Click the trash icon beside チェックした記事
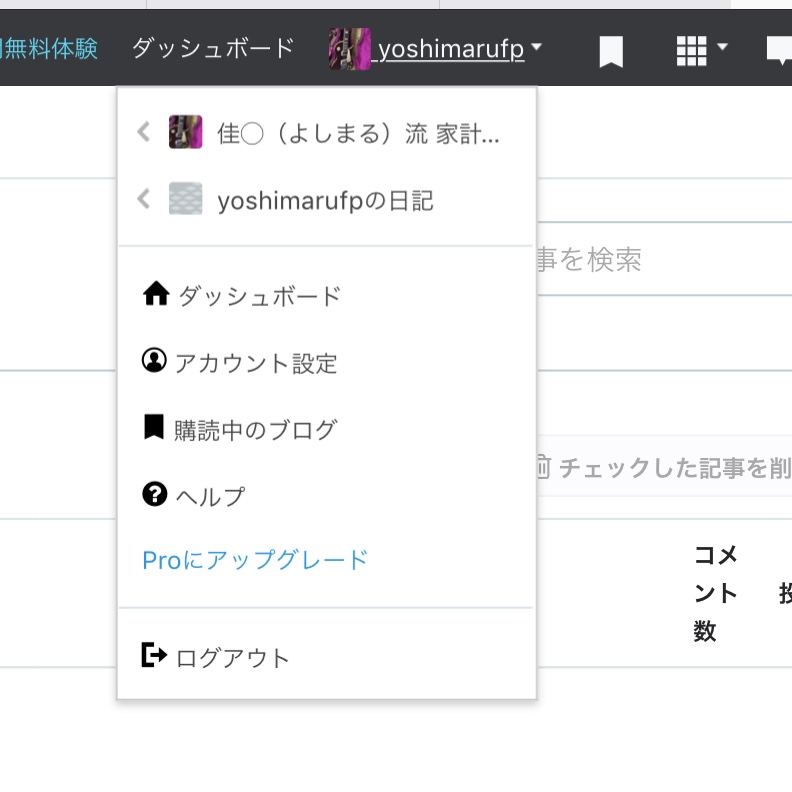792x792 pixels. [543, 466]
